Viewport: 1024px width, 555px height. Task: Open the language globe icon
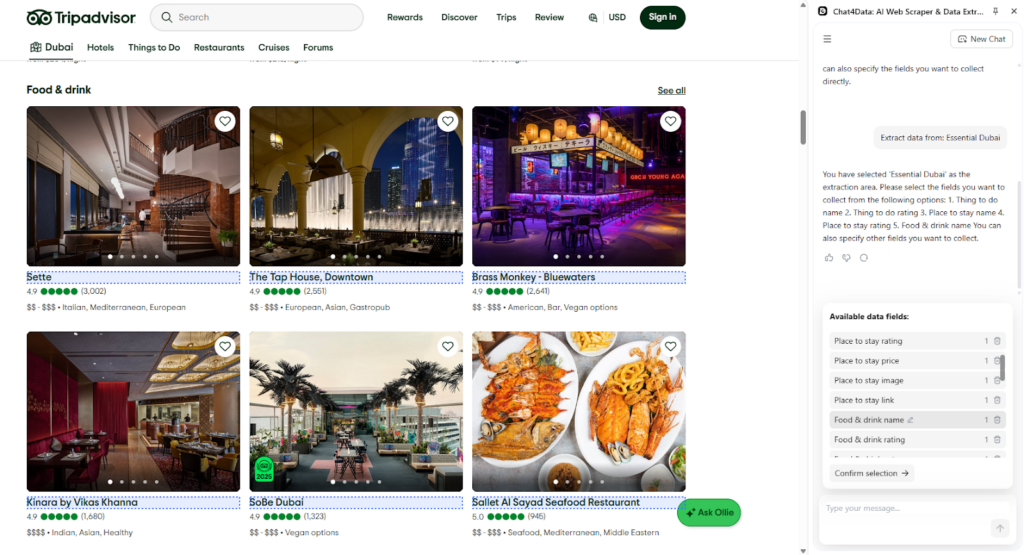(x=592, y=18)
